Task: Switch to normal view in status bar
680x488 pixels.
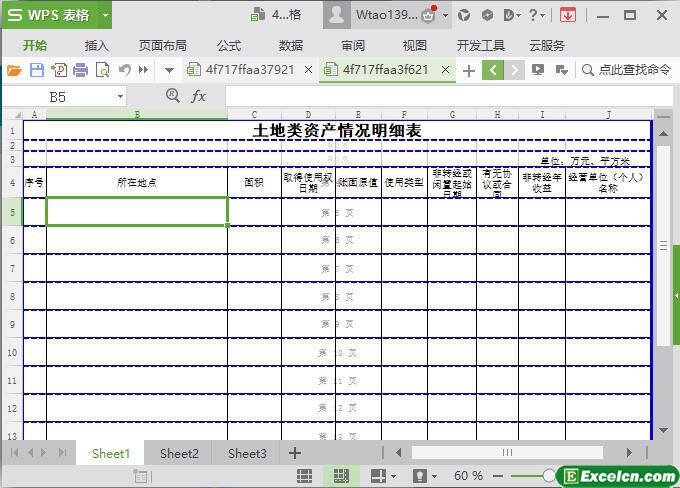Action: (304, 476)
